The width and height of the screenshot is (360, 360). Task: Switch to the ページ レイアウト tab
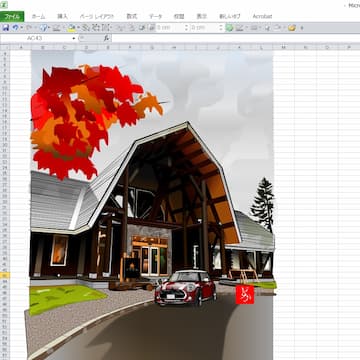click(97, 16)
